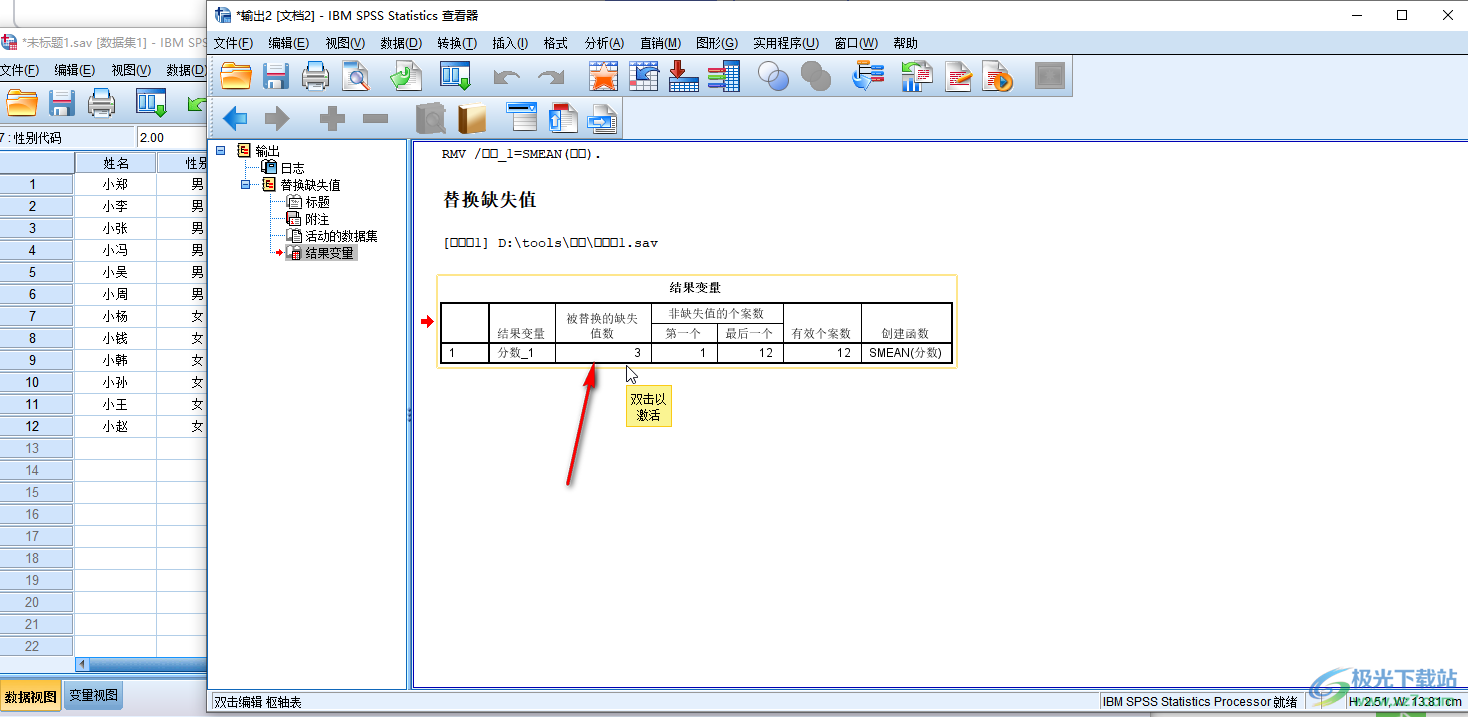
Task: Open the 分析(A) menu in Viewer
Action: click(604, 43)
